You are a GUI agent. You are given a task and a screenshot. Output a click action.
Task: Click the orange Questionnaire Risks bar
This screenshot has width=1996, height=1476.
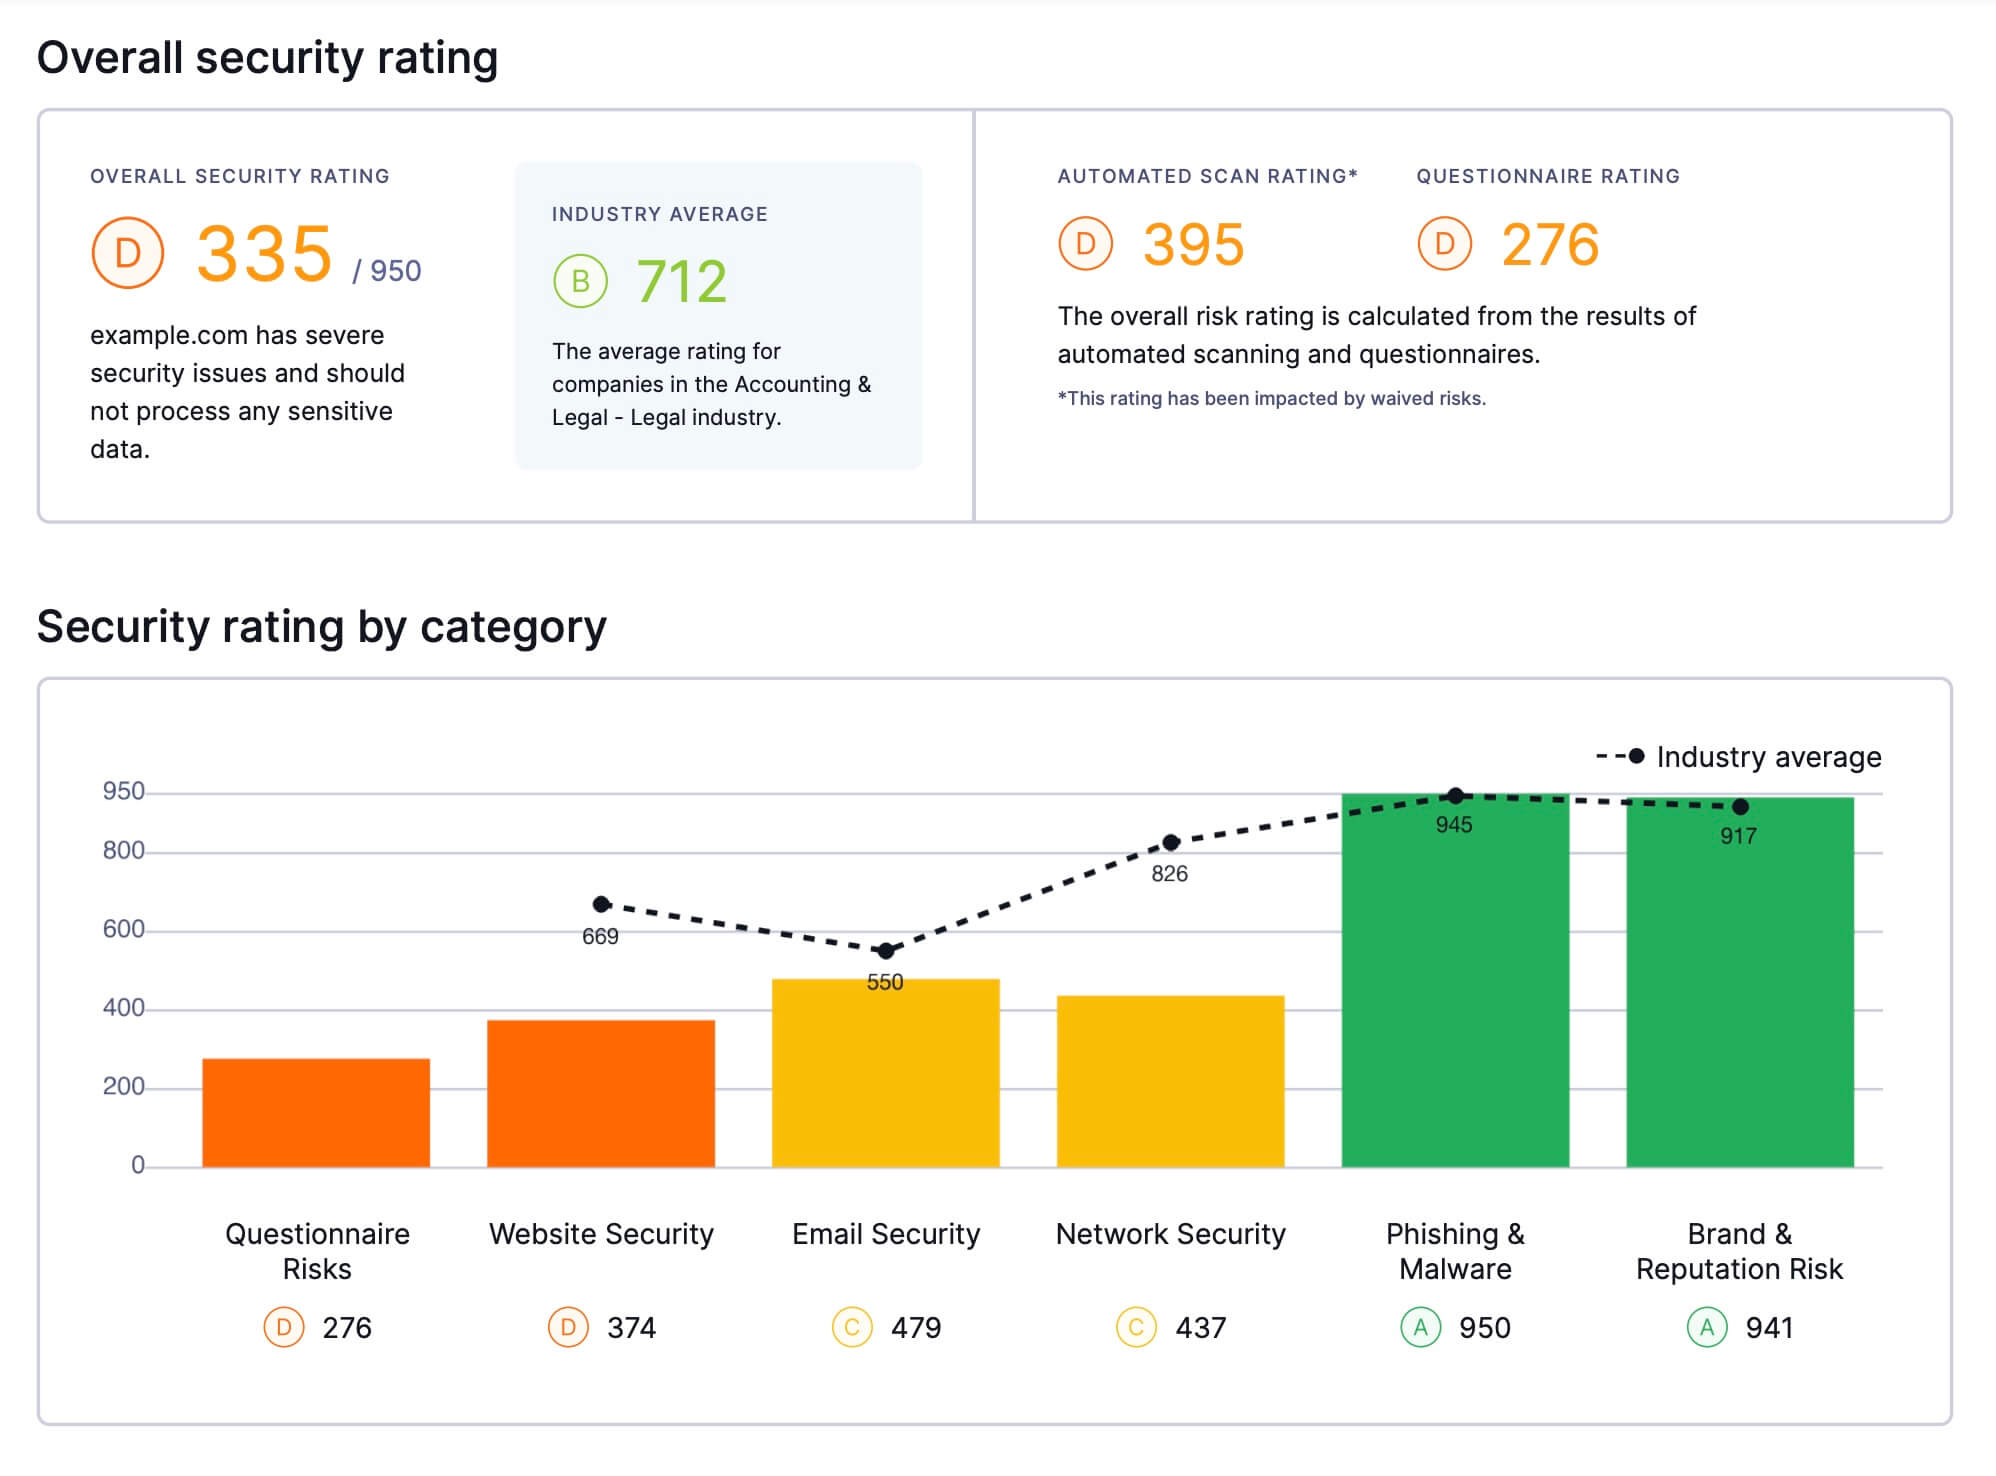click(316, 1113)
